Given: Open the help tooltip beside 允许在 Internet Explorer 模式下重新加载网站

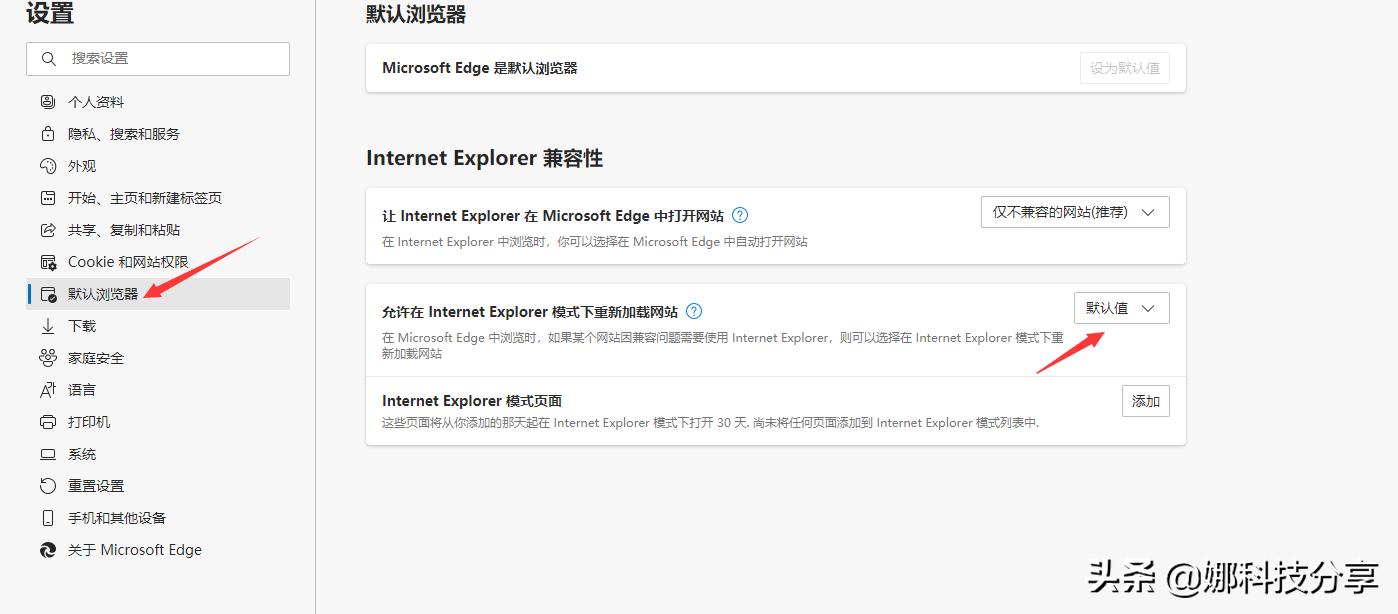Looking at the screenshot, I should 693,311.
